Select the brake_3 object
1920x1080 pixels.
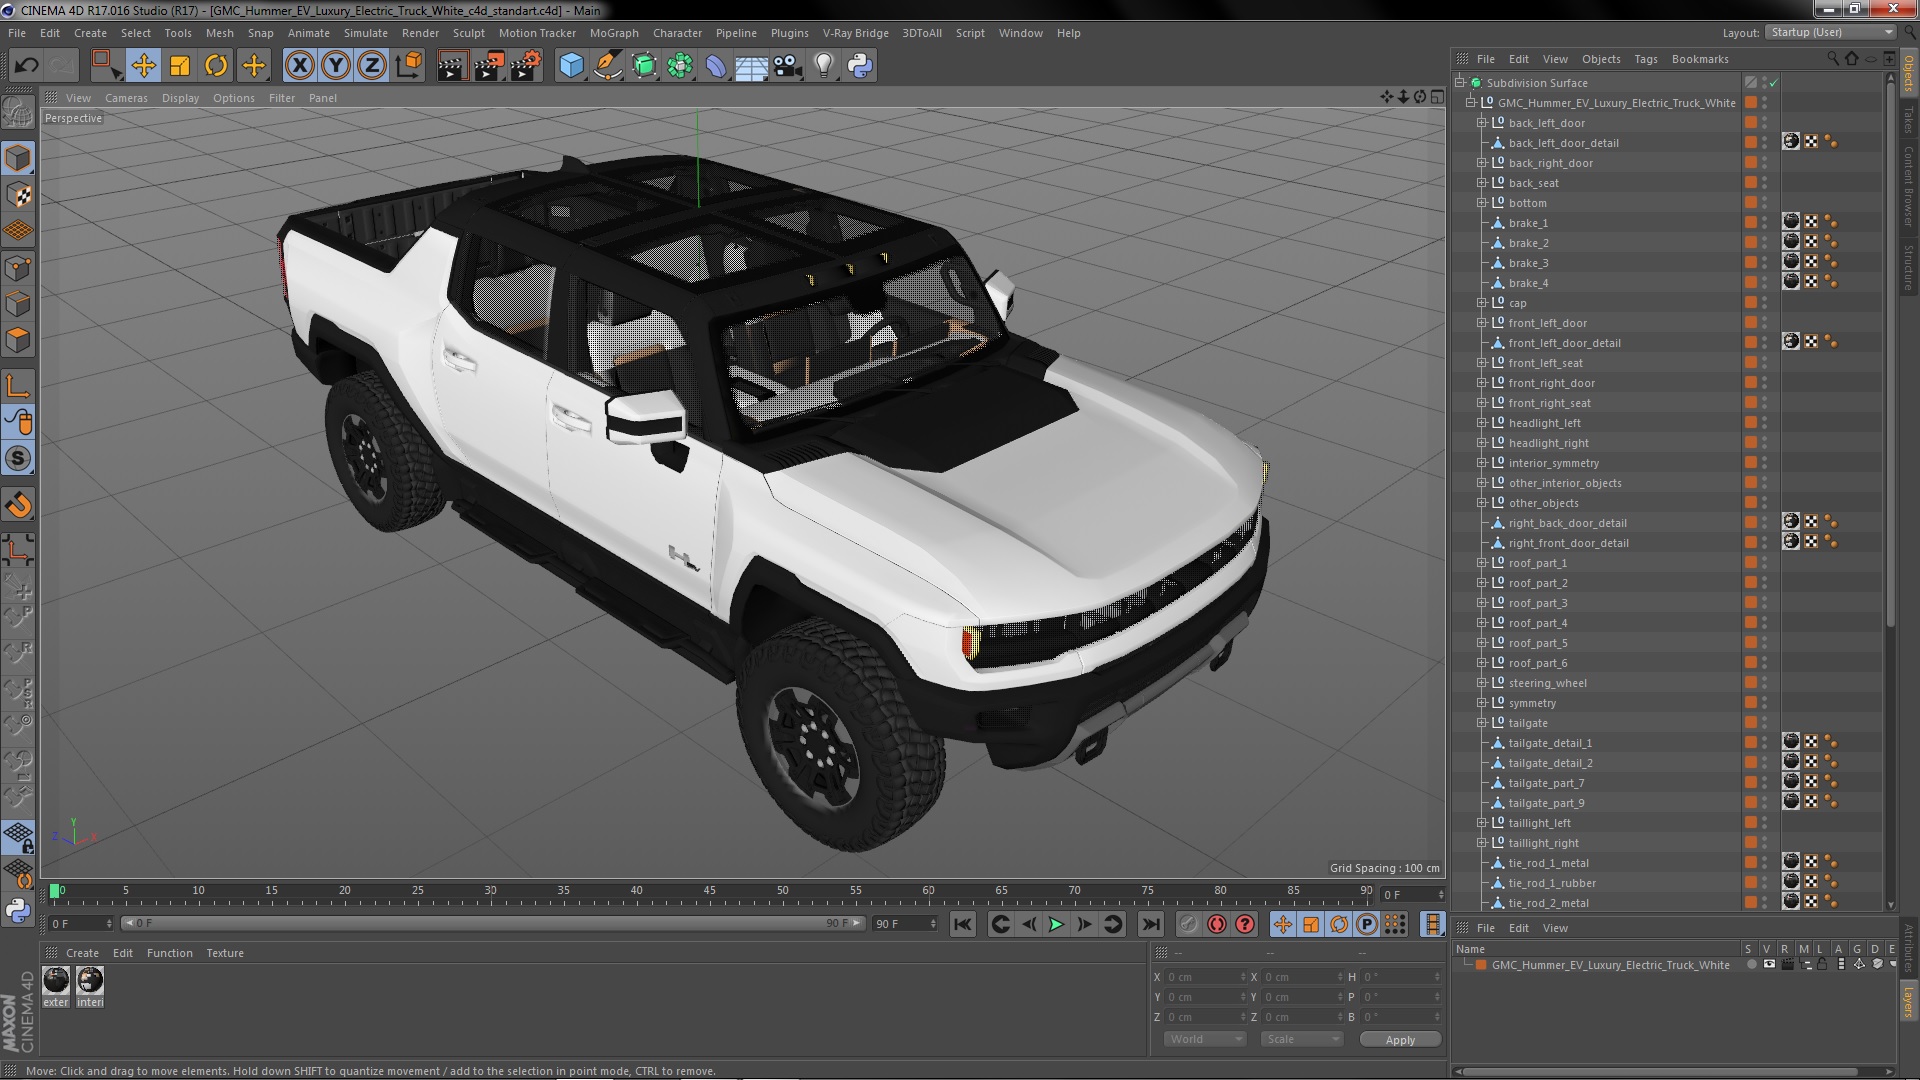coord(1528,263)
